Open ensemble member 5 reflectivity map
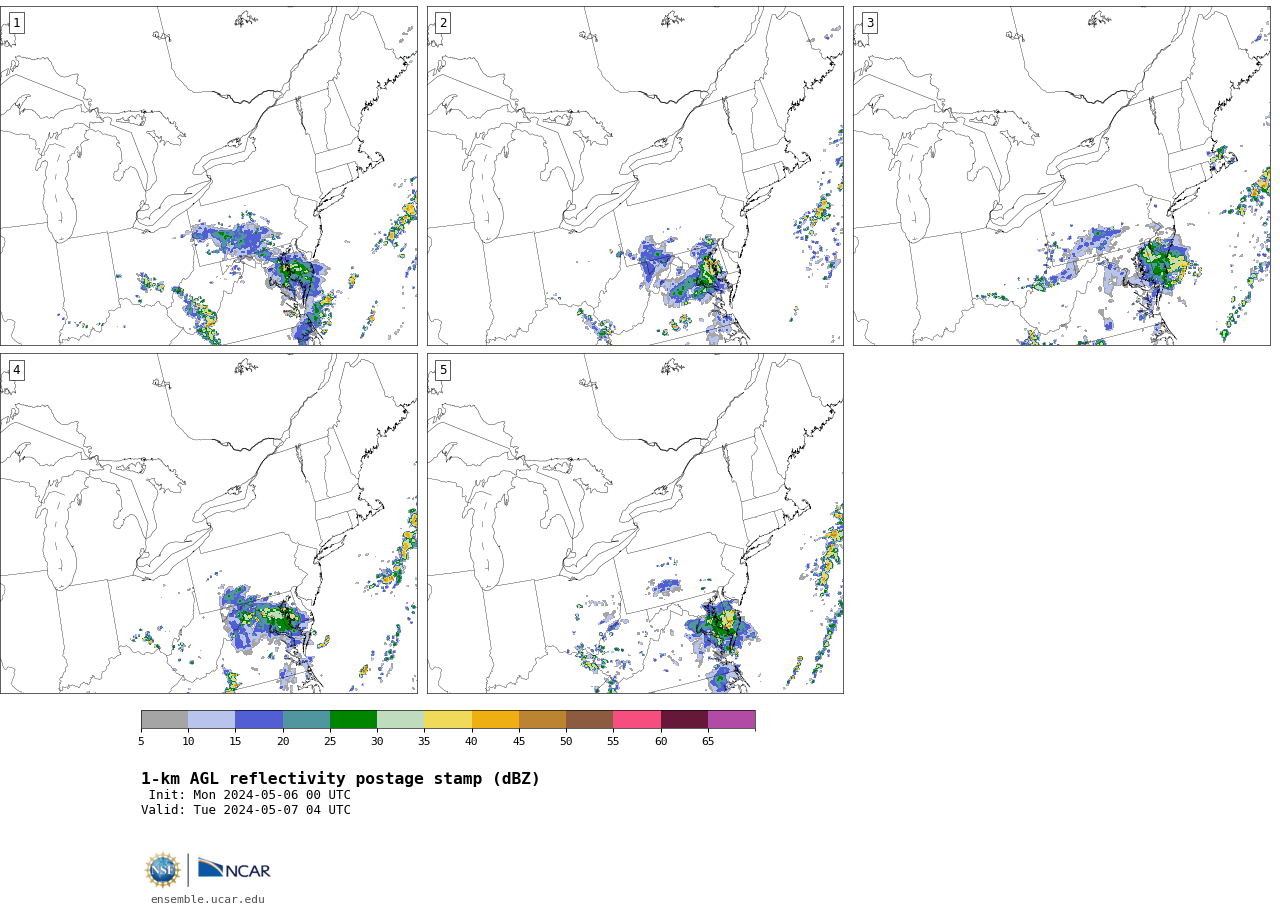The height and width of the screenshot is (910, 1280). click(635, 523)
